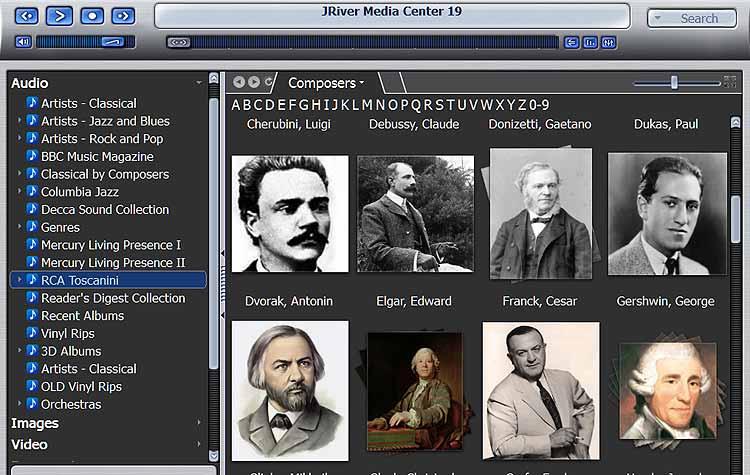
Task: Mute audio with the speaker icon
Action: pyautogui.click(x=23, y=42)
